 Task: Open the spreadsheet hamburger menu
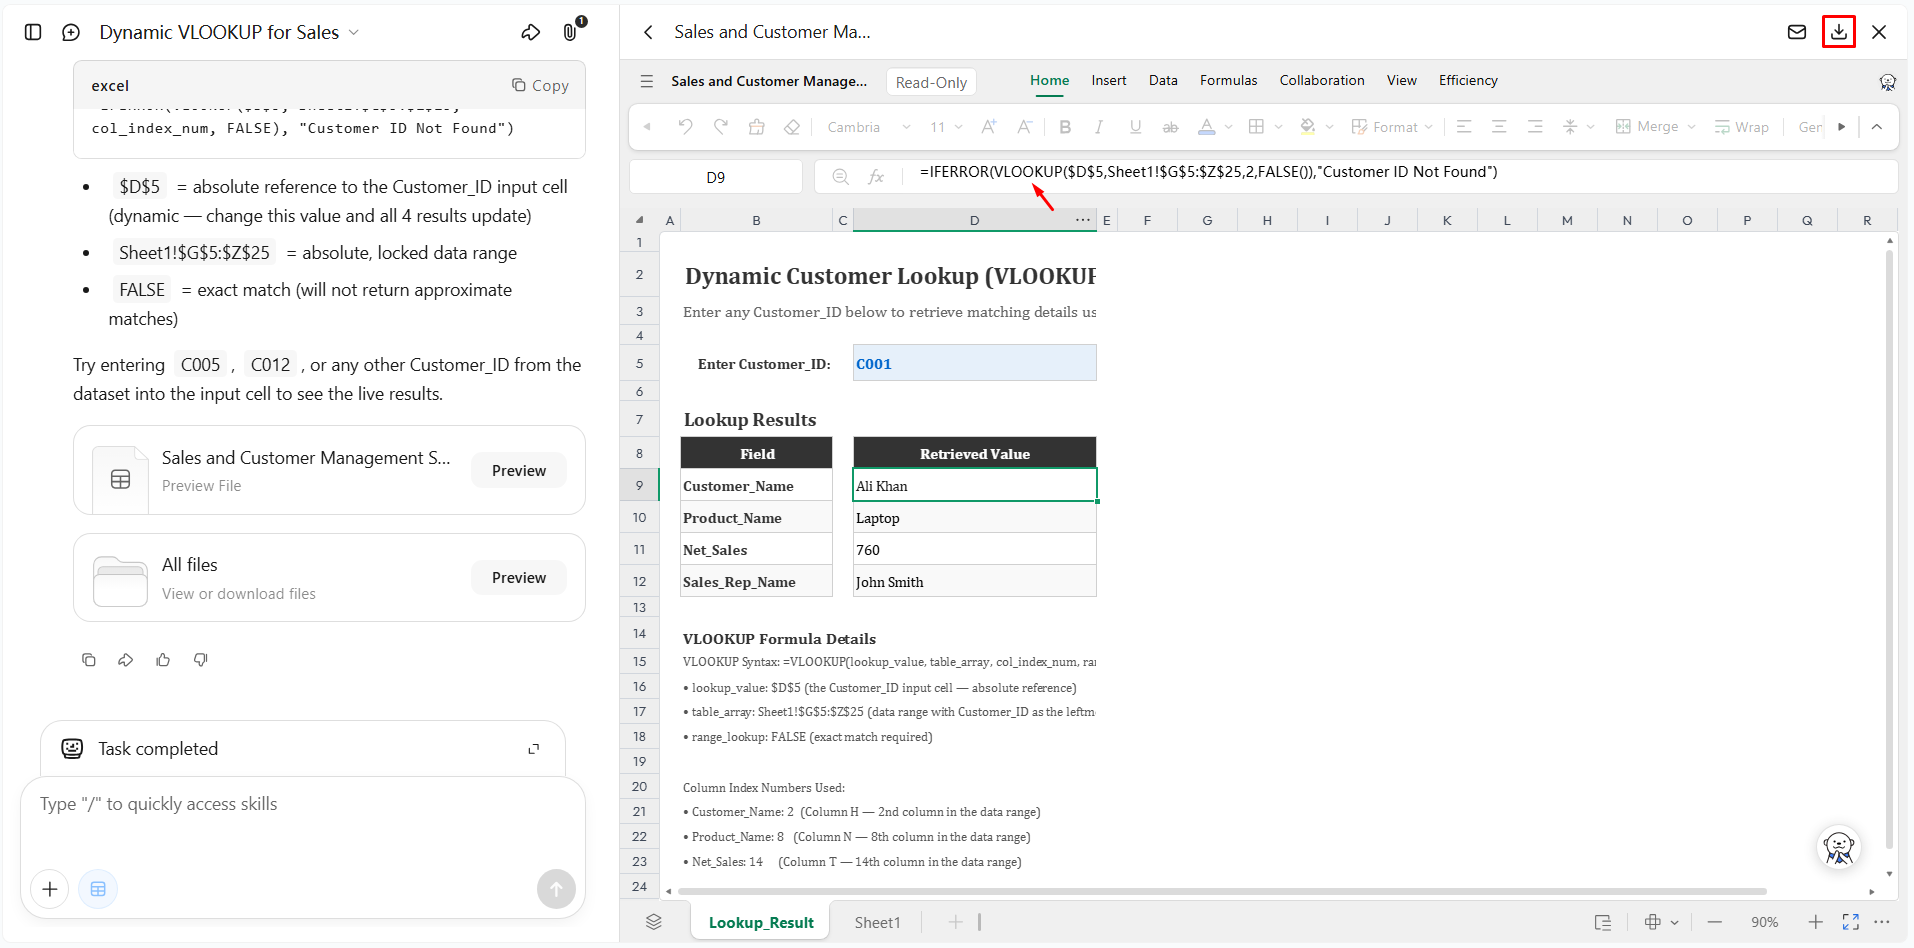click(647, 81)
